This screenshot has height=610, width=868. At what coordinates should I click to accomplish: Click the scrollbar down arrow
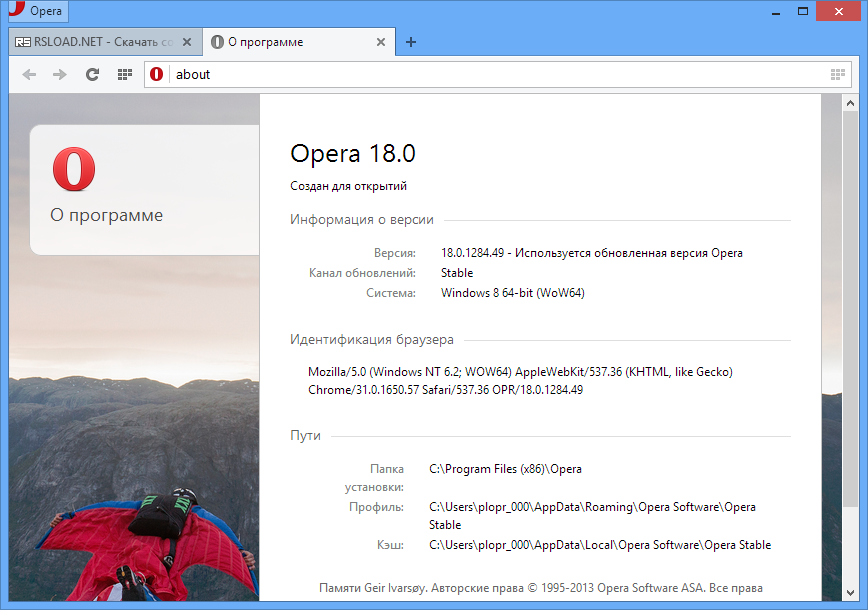[850, 593]
